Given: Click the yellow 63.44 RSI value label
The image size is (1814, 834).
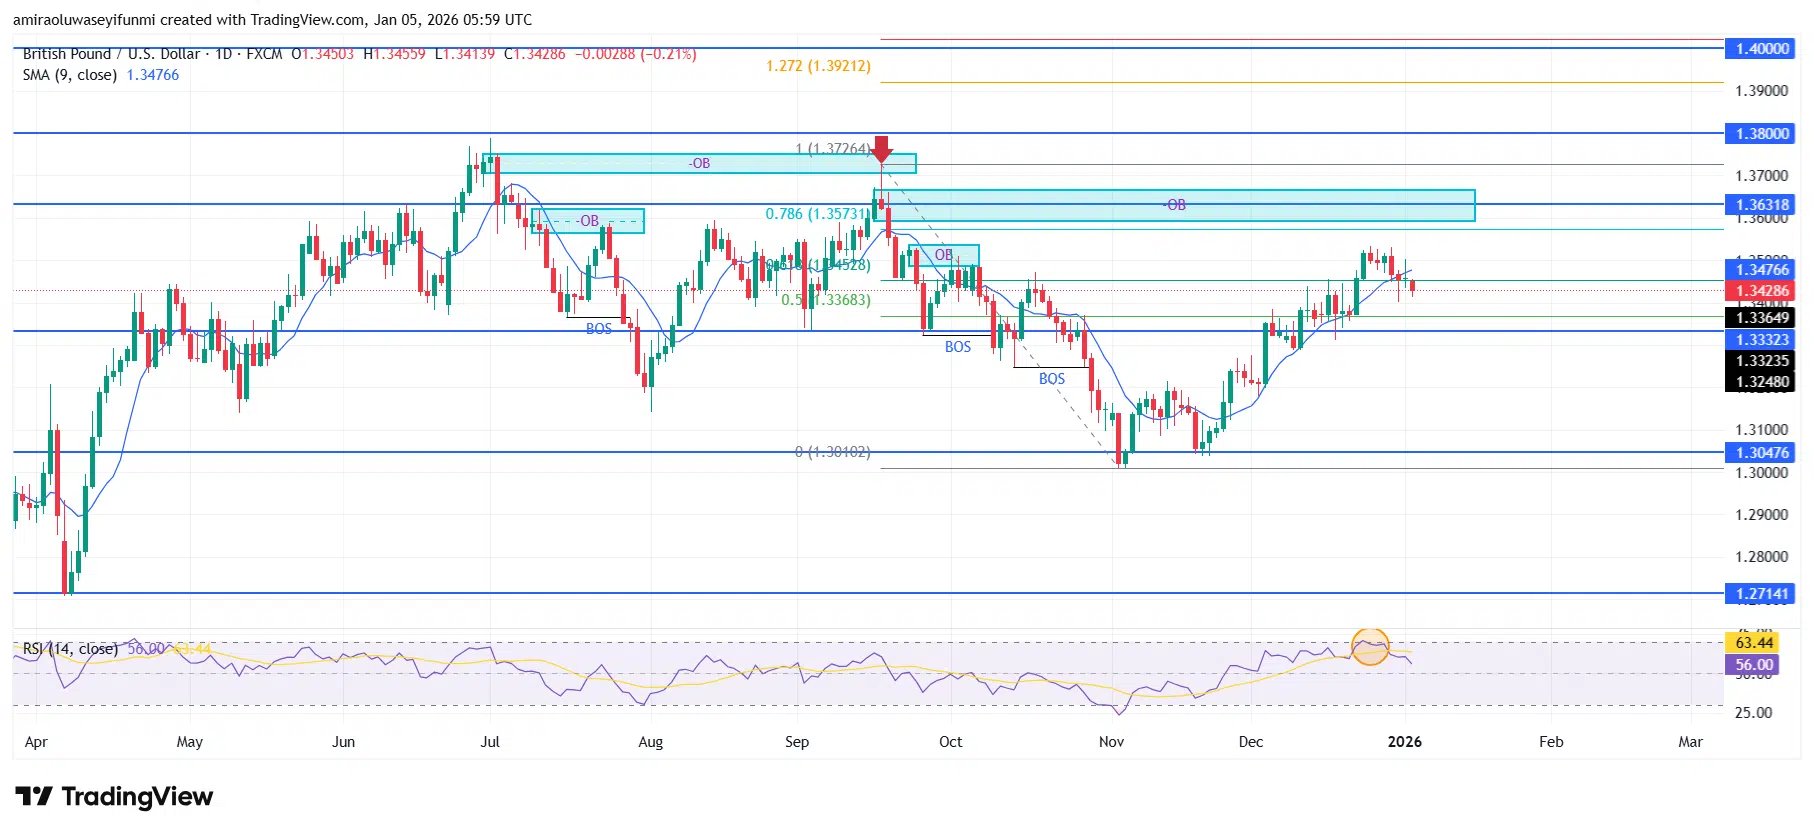Looking at the screenshot, I should 1754,643.
